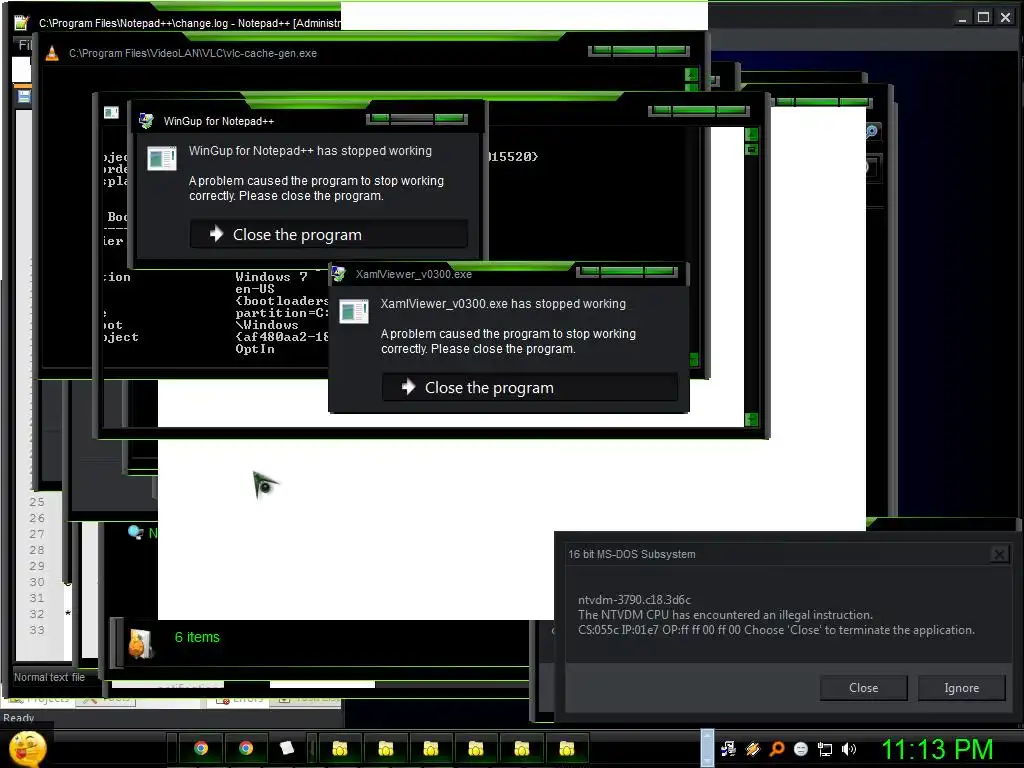The image size is (1024, 768).
Task: Click the command prompt scrollbar up arrow
Action: click(x=752, y=135)
